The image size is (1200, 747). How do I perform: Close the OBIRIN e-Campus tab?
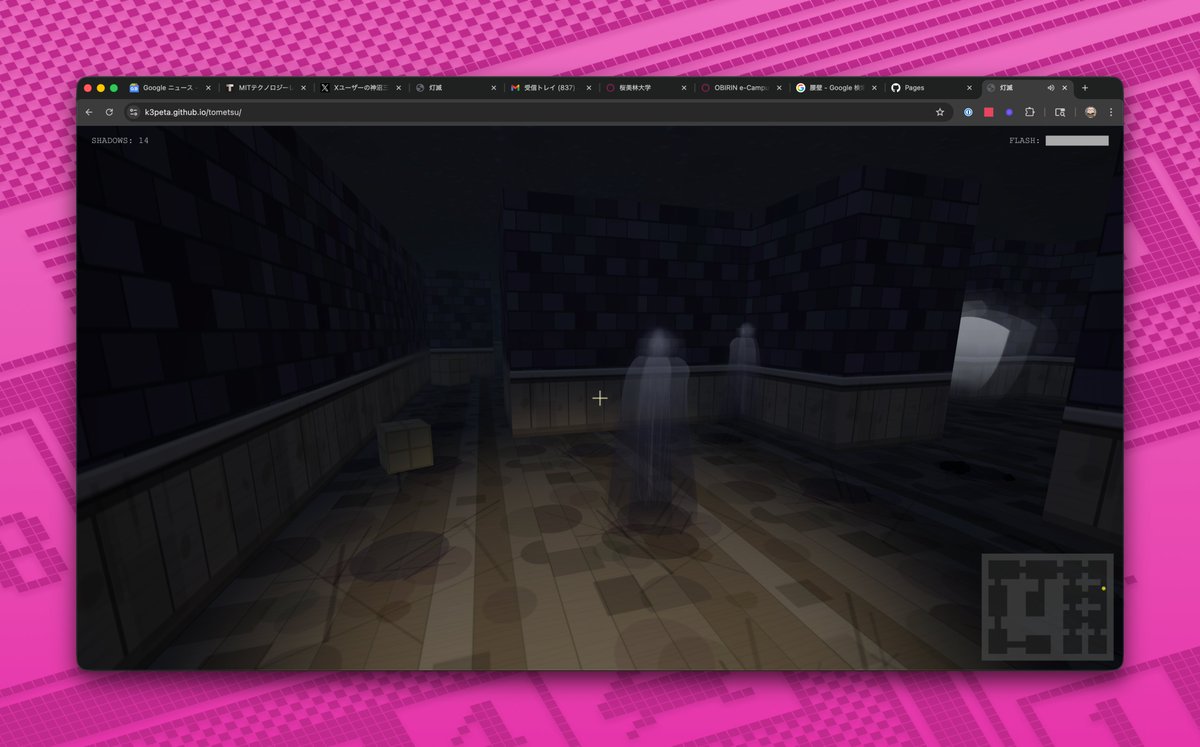779,88
